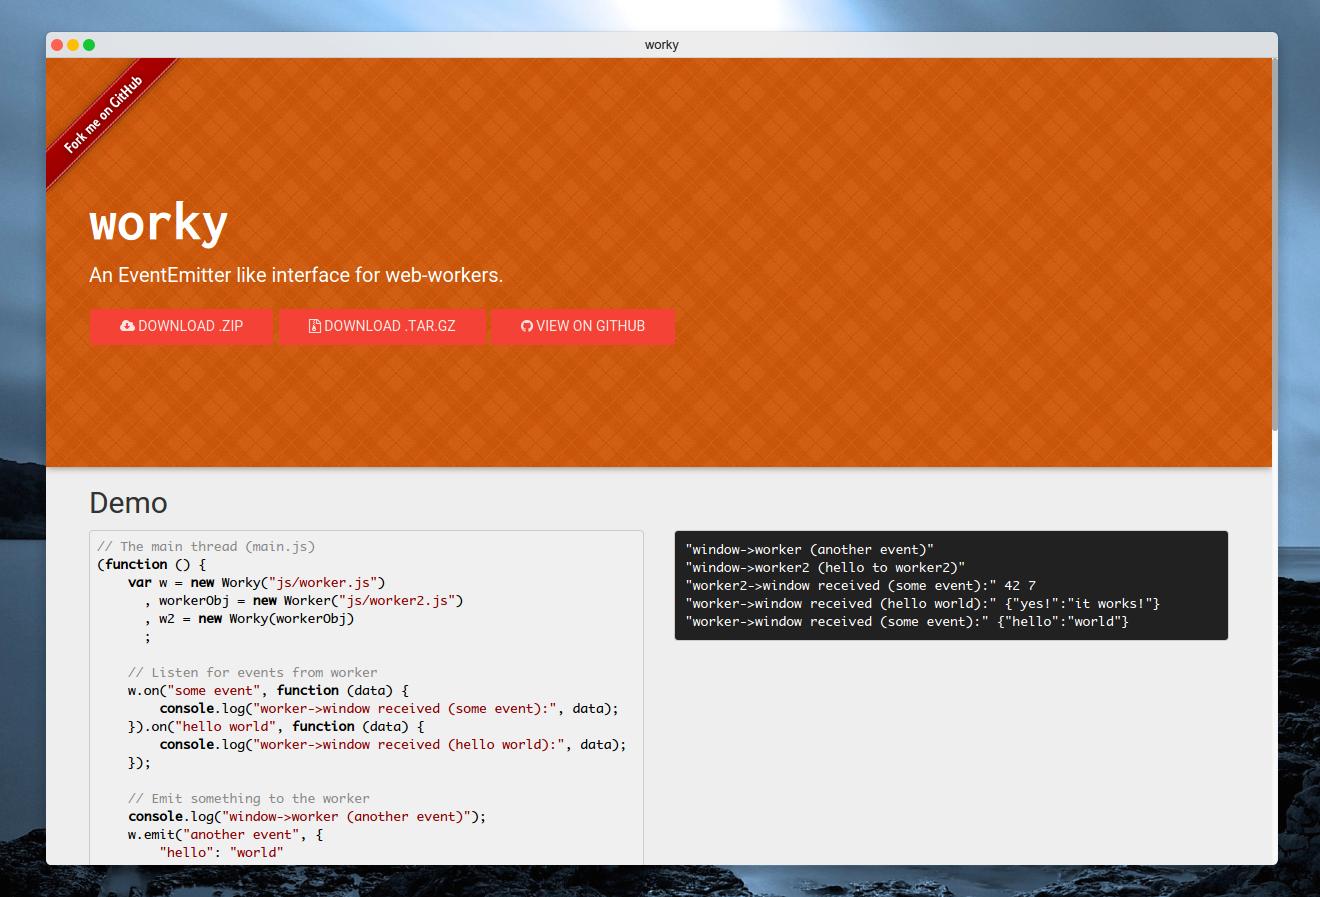Click the GitHub octocat icon
This screenshot has width=1320, height=897.
point(527,326)
